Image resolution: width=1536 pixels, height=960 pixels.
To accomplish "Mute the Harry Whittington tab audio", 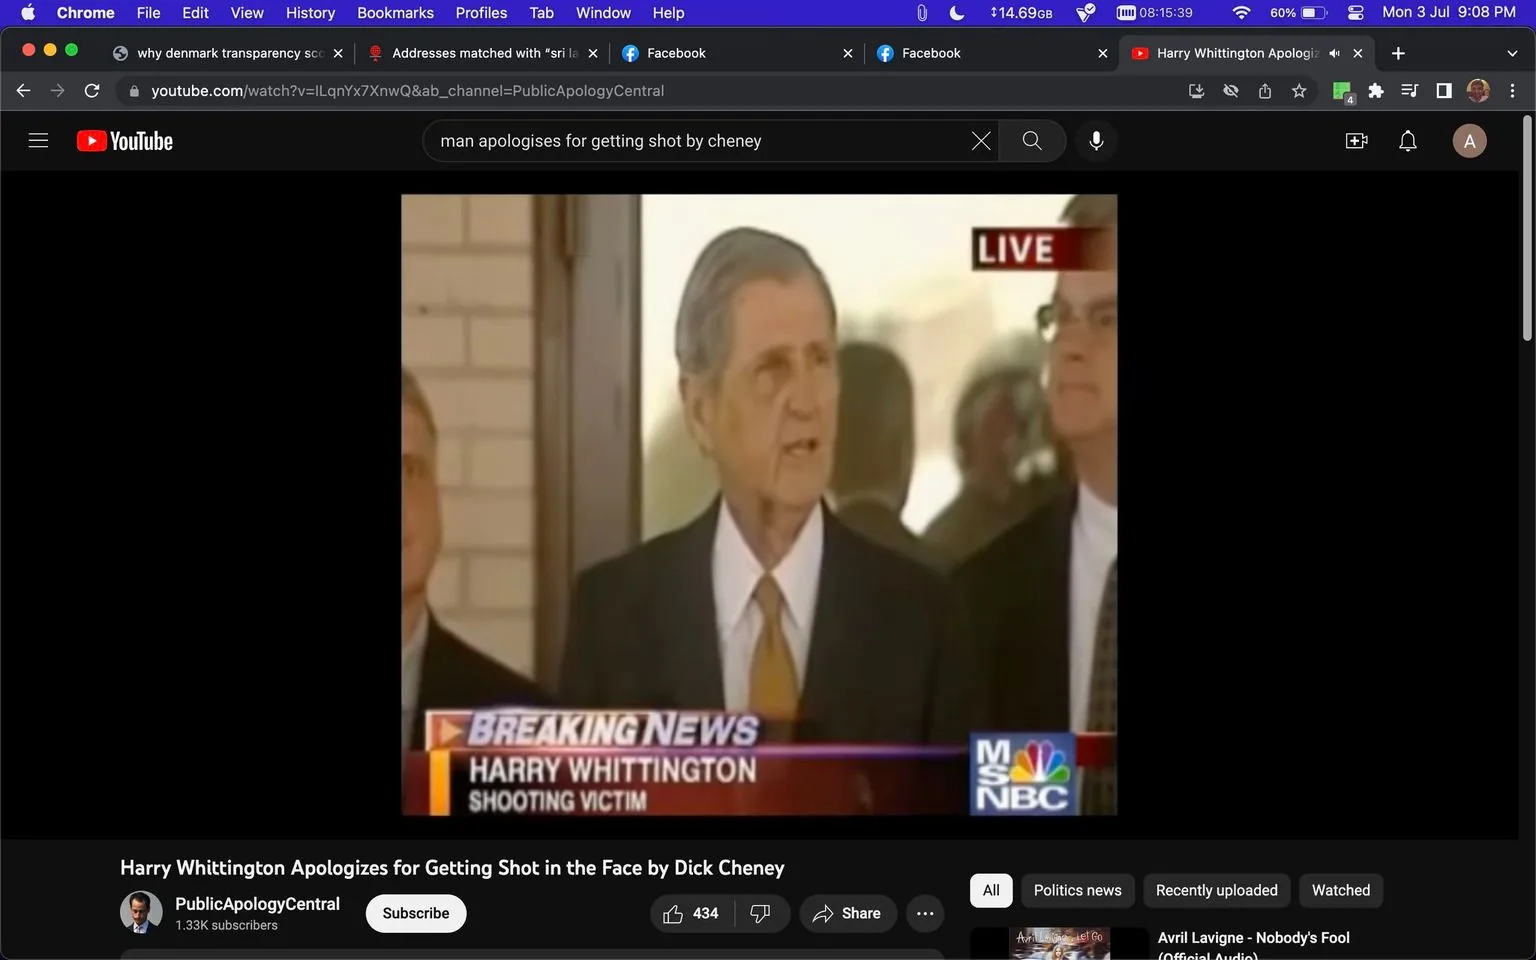I will tap(1334, 53).
